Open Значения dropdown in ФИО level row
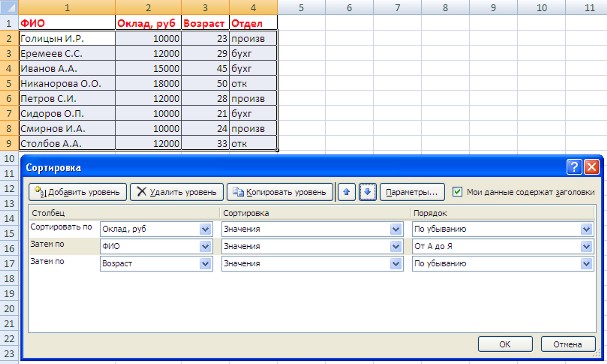This screenshot has width=607, height=364. tap(396, 246)
